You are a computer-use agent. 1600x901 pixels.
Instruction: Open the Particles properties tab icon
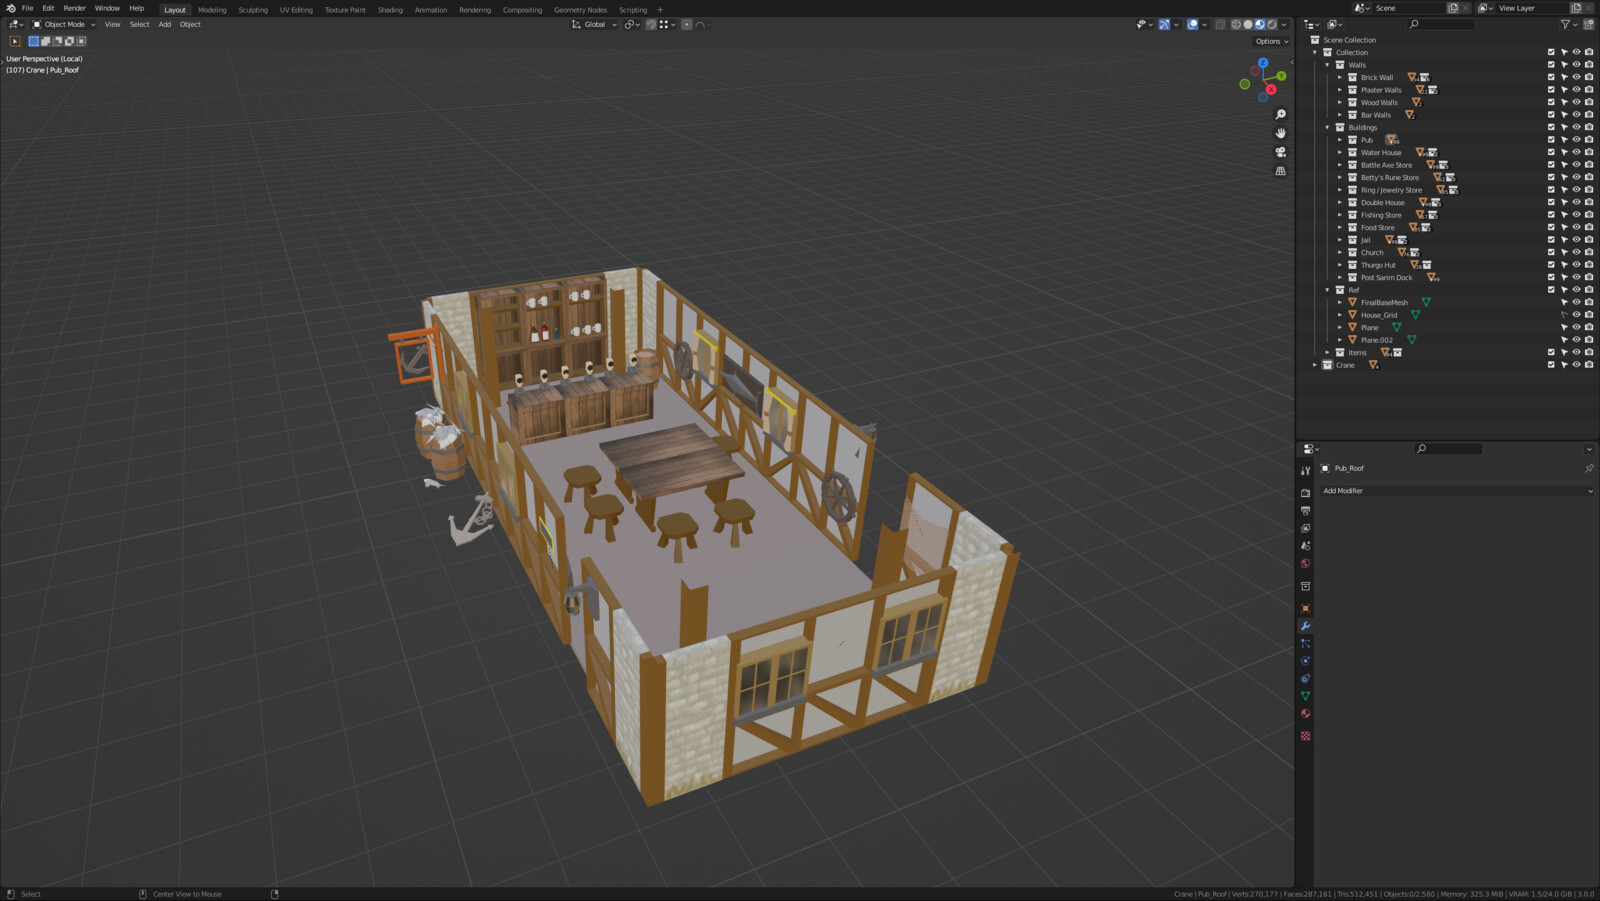coord(1305,643)
